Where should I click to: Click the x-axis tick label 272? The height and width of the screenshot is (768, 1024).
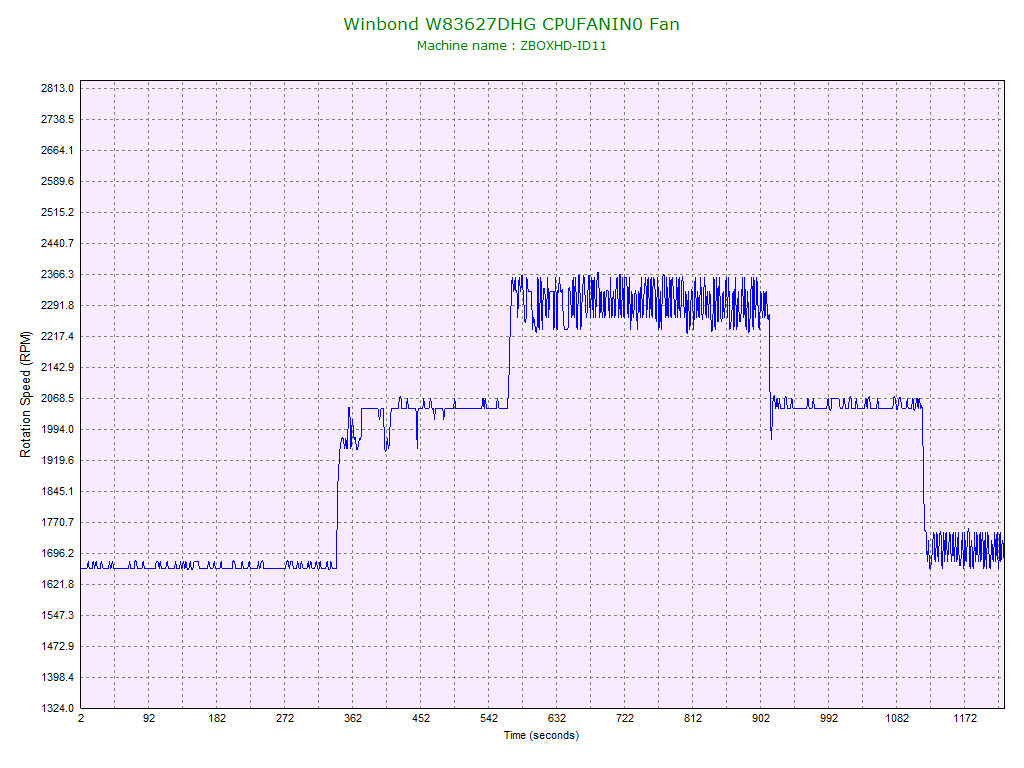(285, 718)
